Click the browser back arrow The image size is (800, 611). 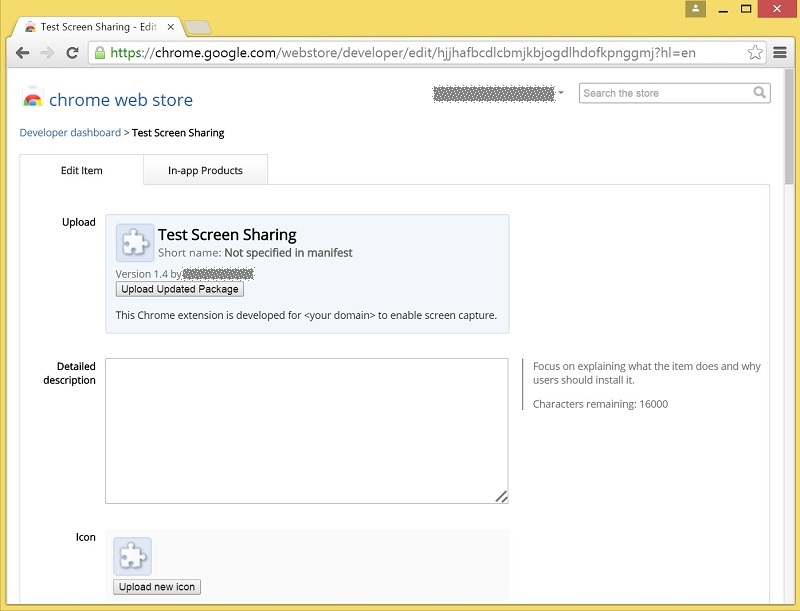tap(22, 53)
